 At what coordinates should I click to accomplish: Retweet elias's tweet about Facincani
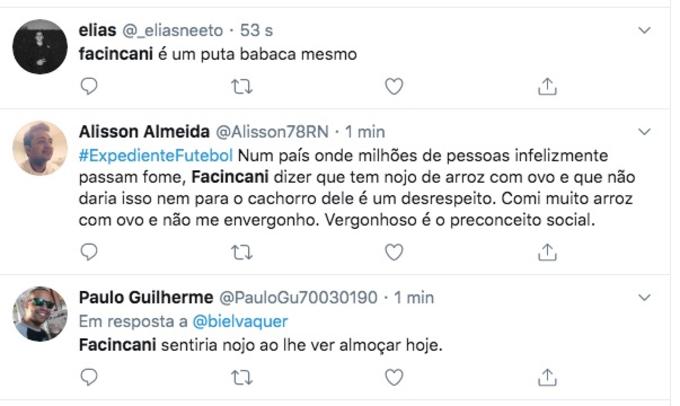[x=241, y=87]
